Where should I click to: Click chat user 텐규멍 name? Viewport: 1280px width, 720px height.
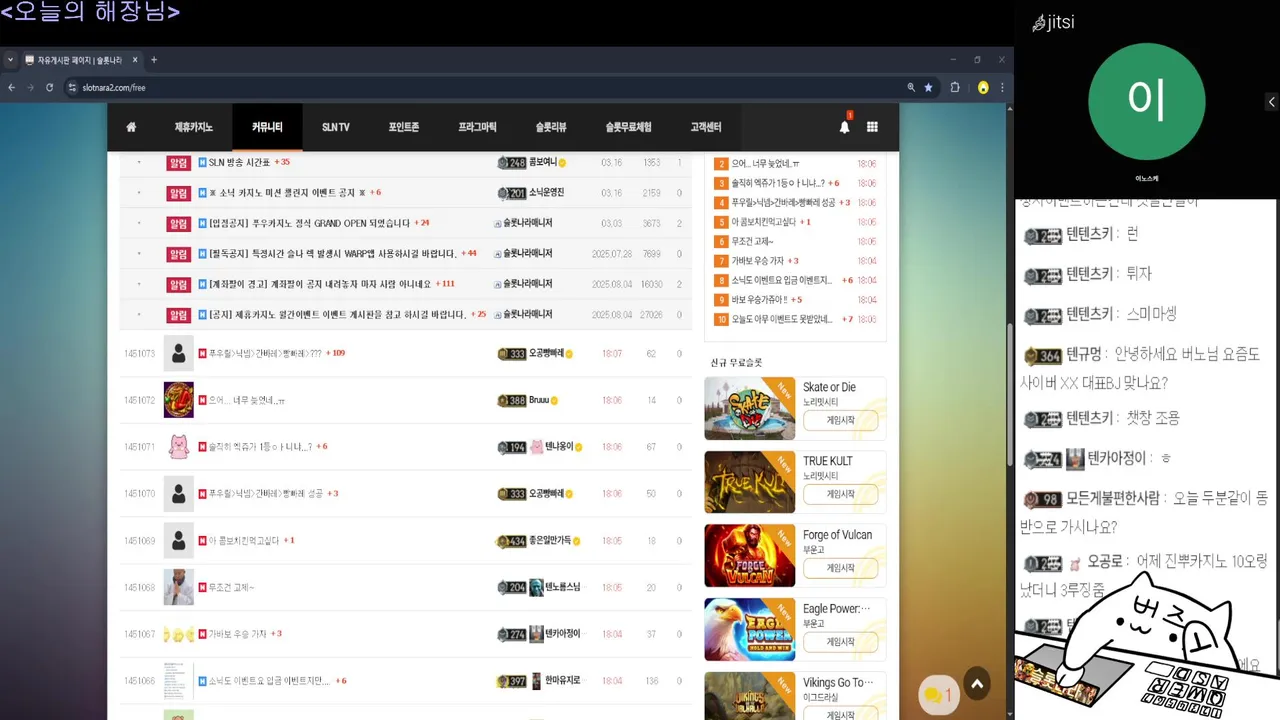coord(1084,354)
